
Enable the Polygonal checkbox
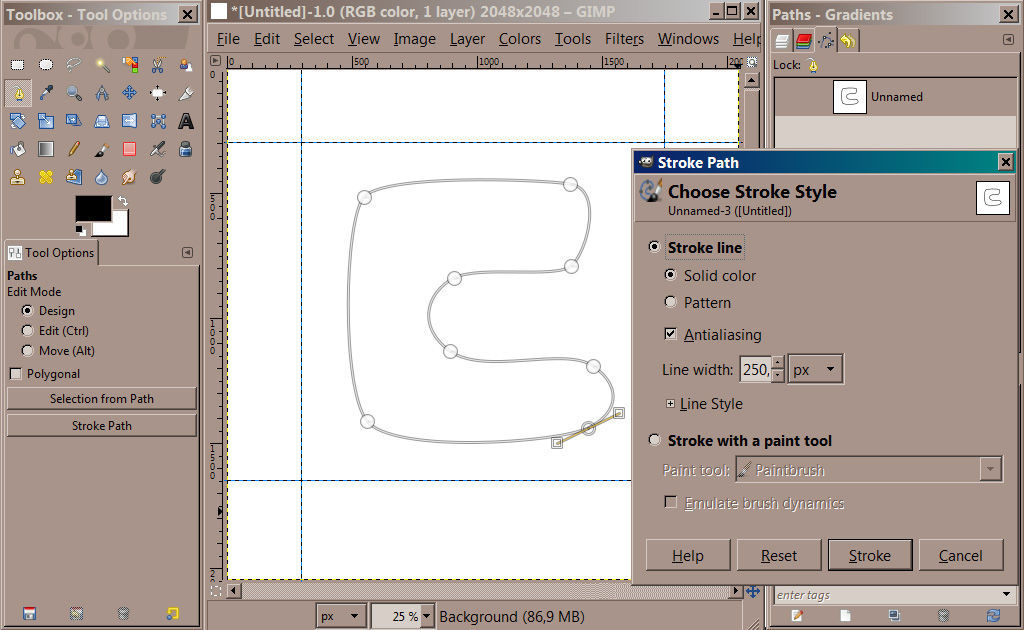(16, 374)
